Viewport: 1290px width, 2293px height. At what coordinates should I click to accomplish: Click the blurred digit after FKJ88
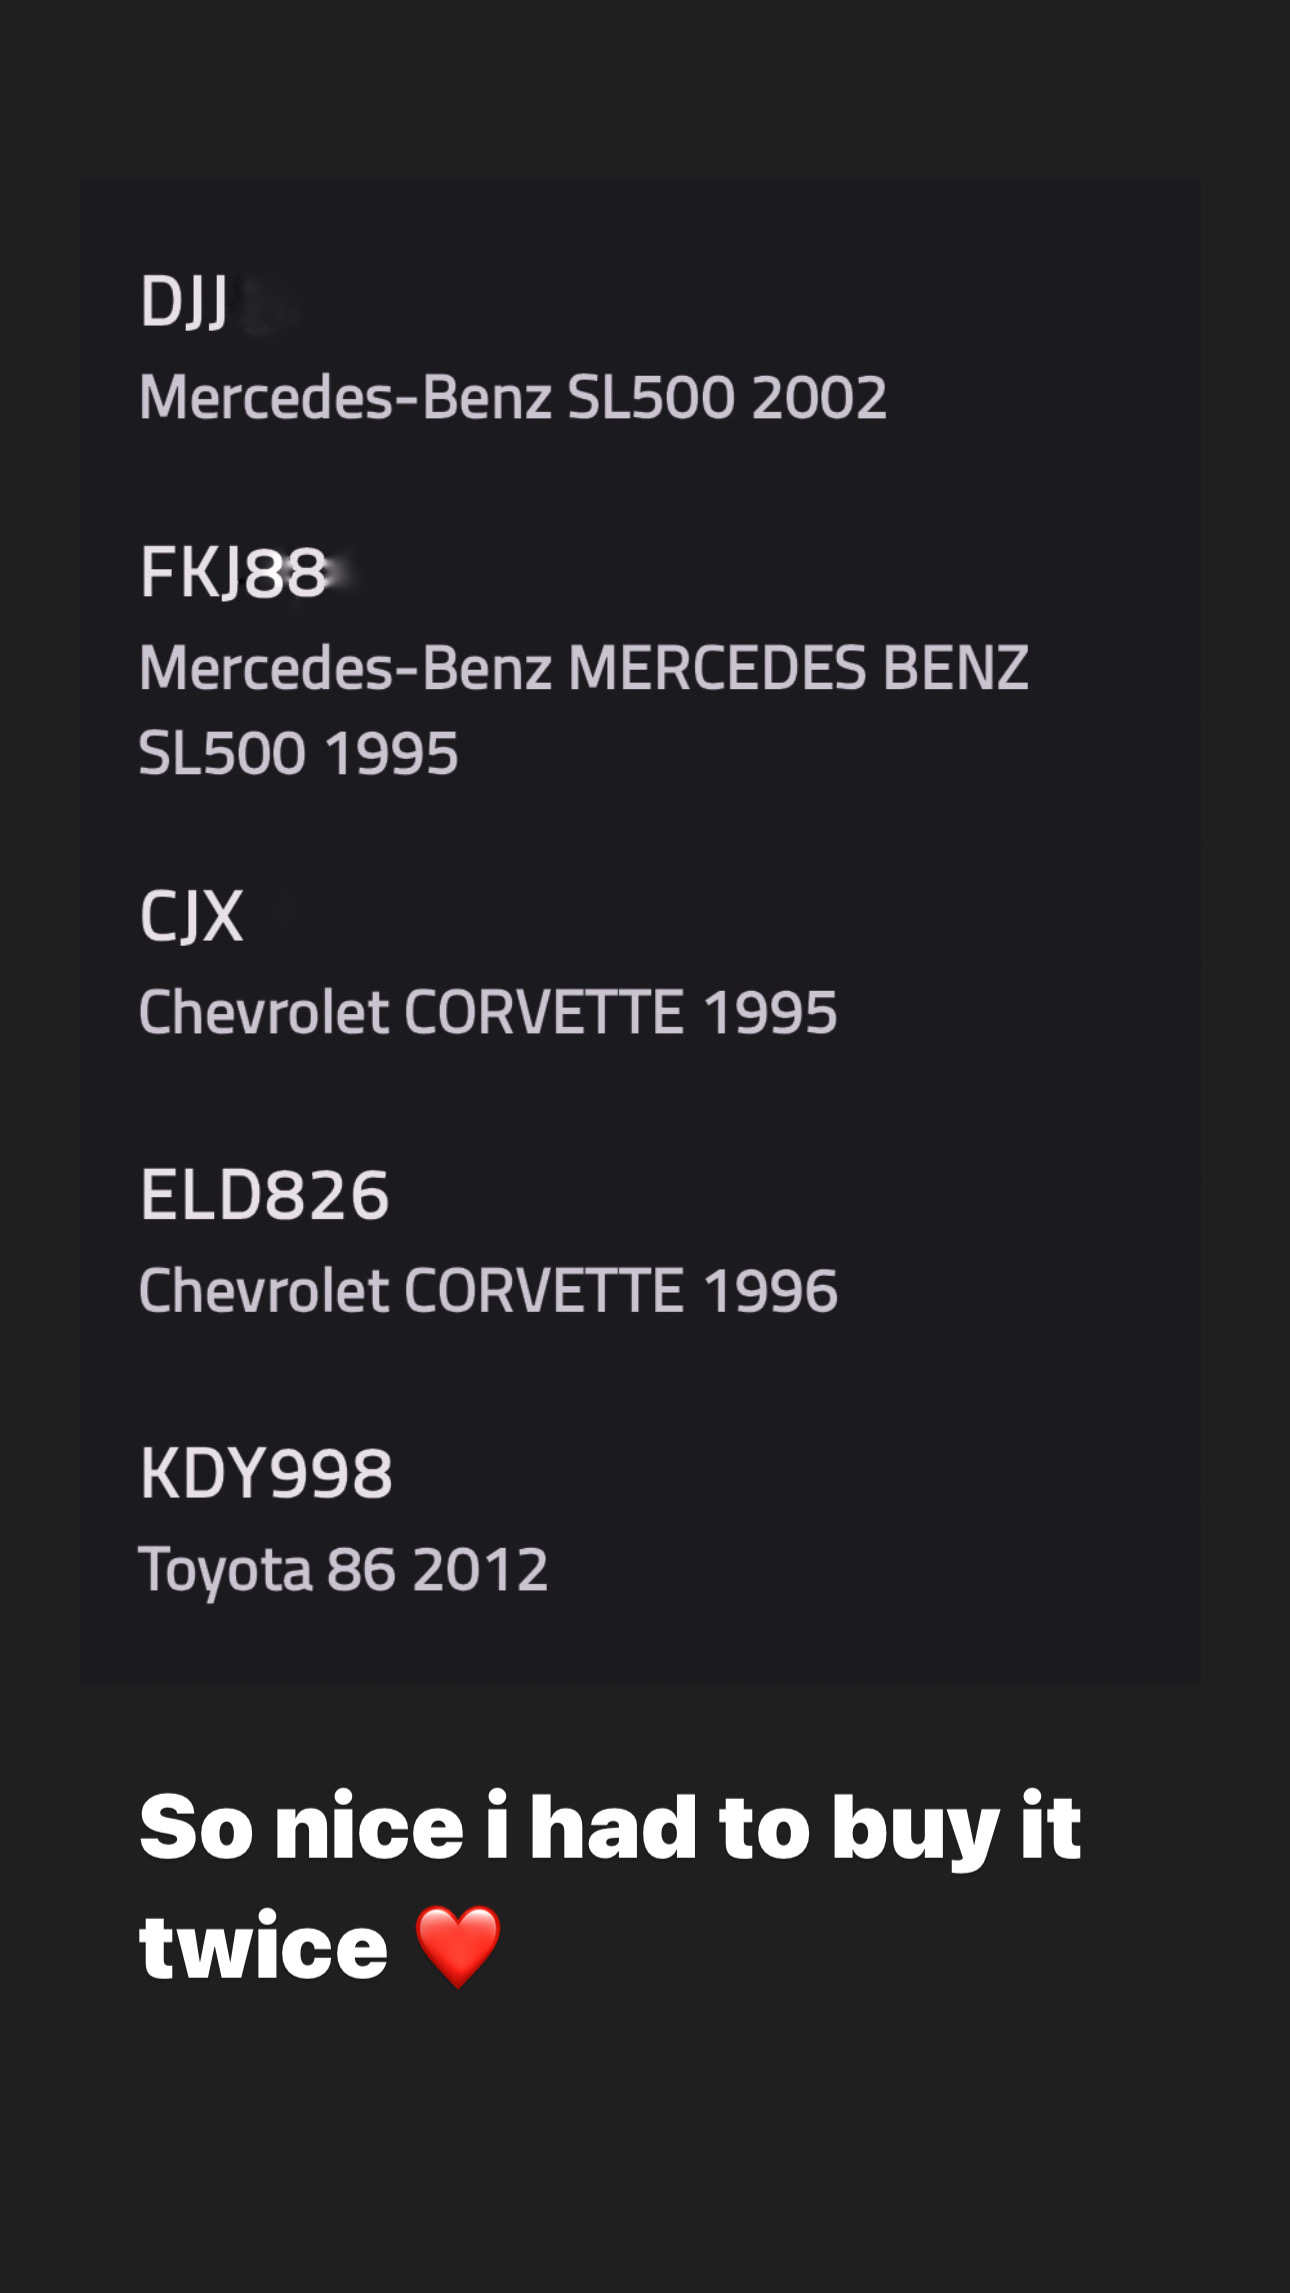coord(341,573)
